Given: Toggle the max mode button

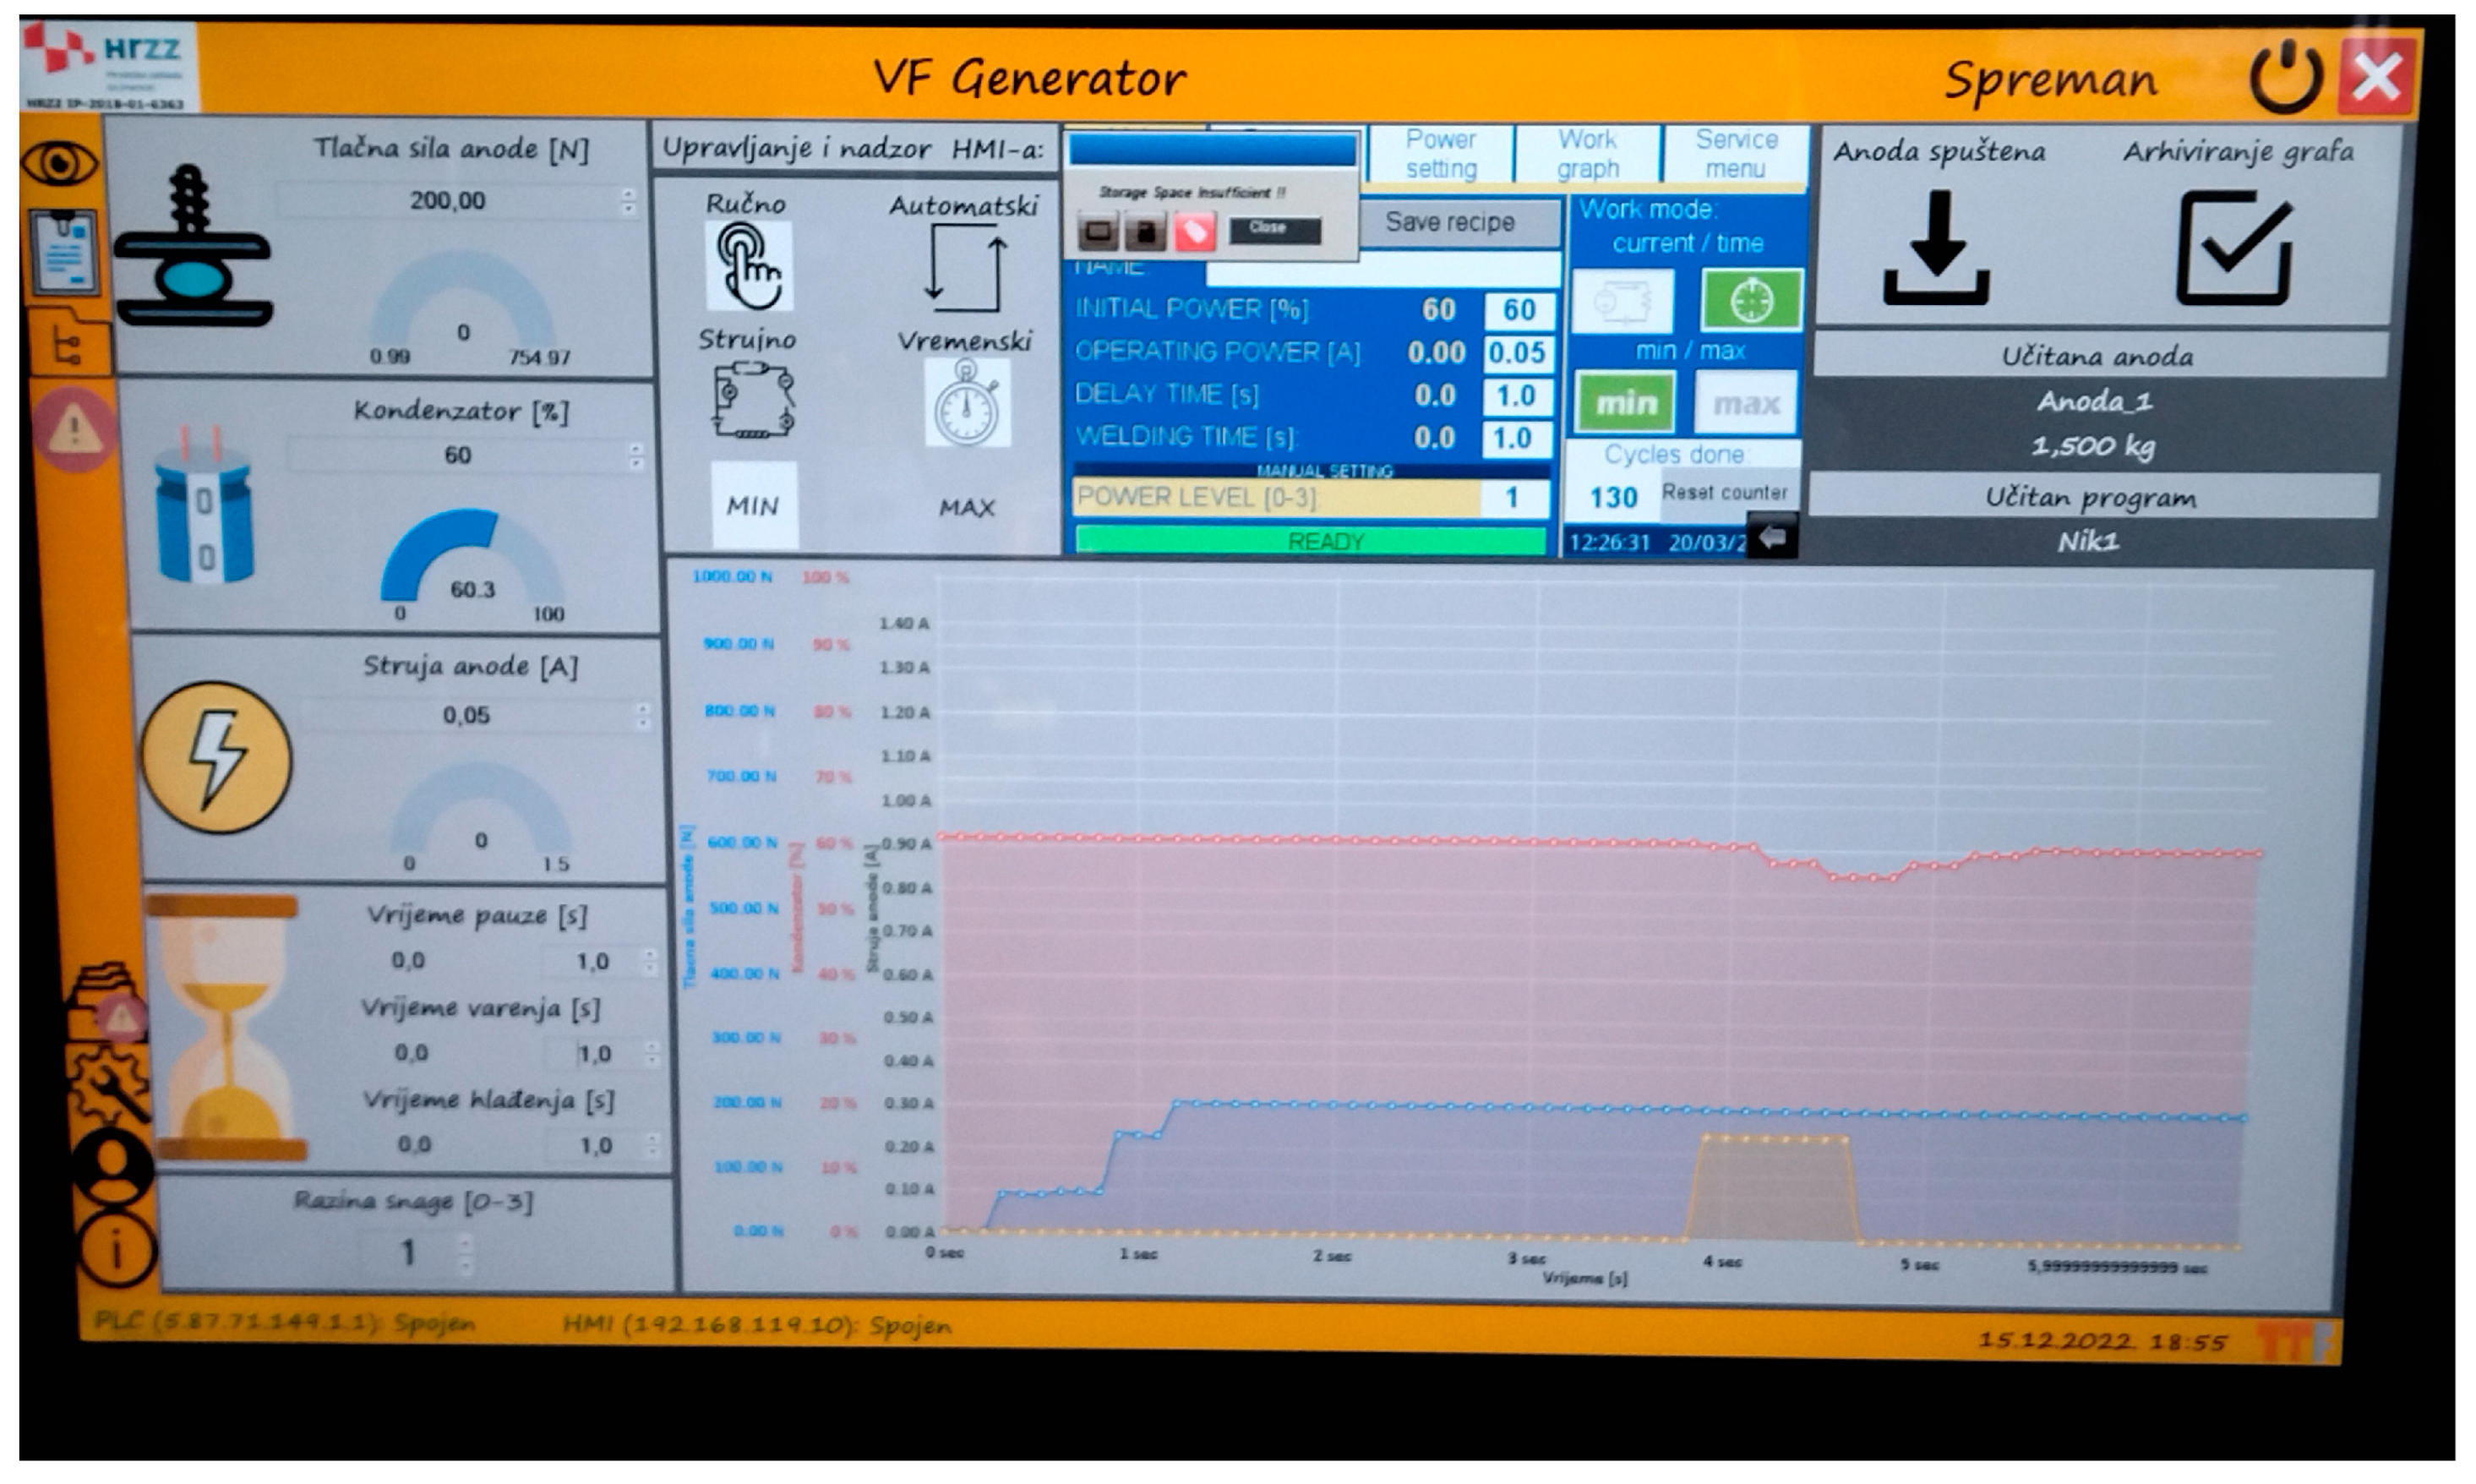Looking at the screenshot, I should point(1746,403).
